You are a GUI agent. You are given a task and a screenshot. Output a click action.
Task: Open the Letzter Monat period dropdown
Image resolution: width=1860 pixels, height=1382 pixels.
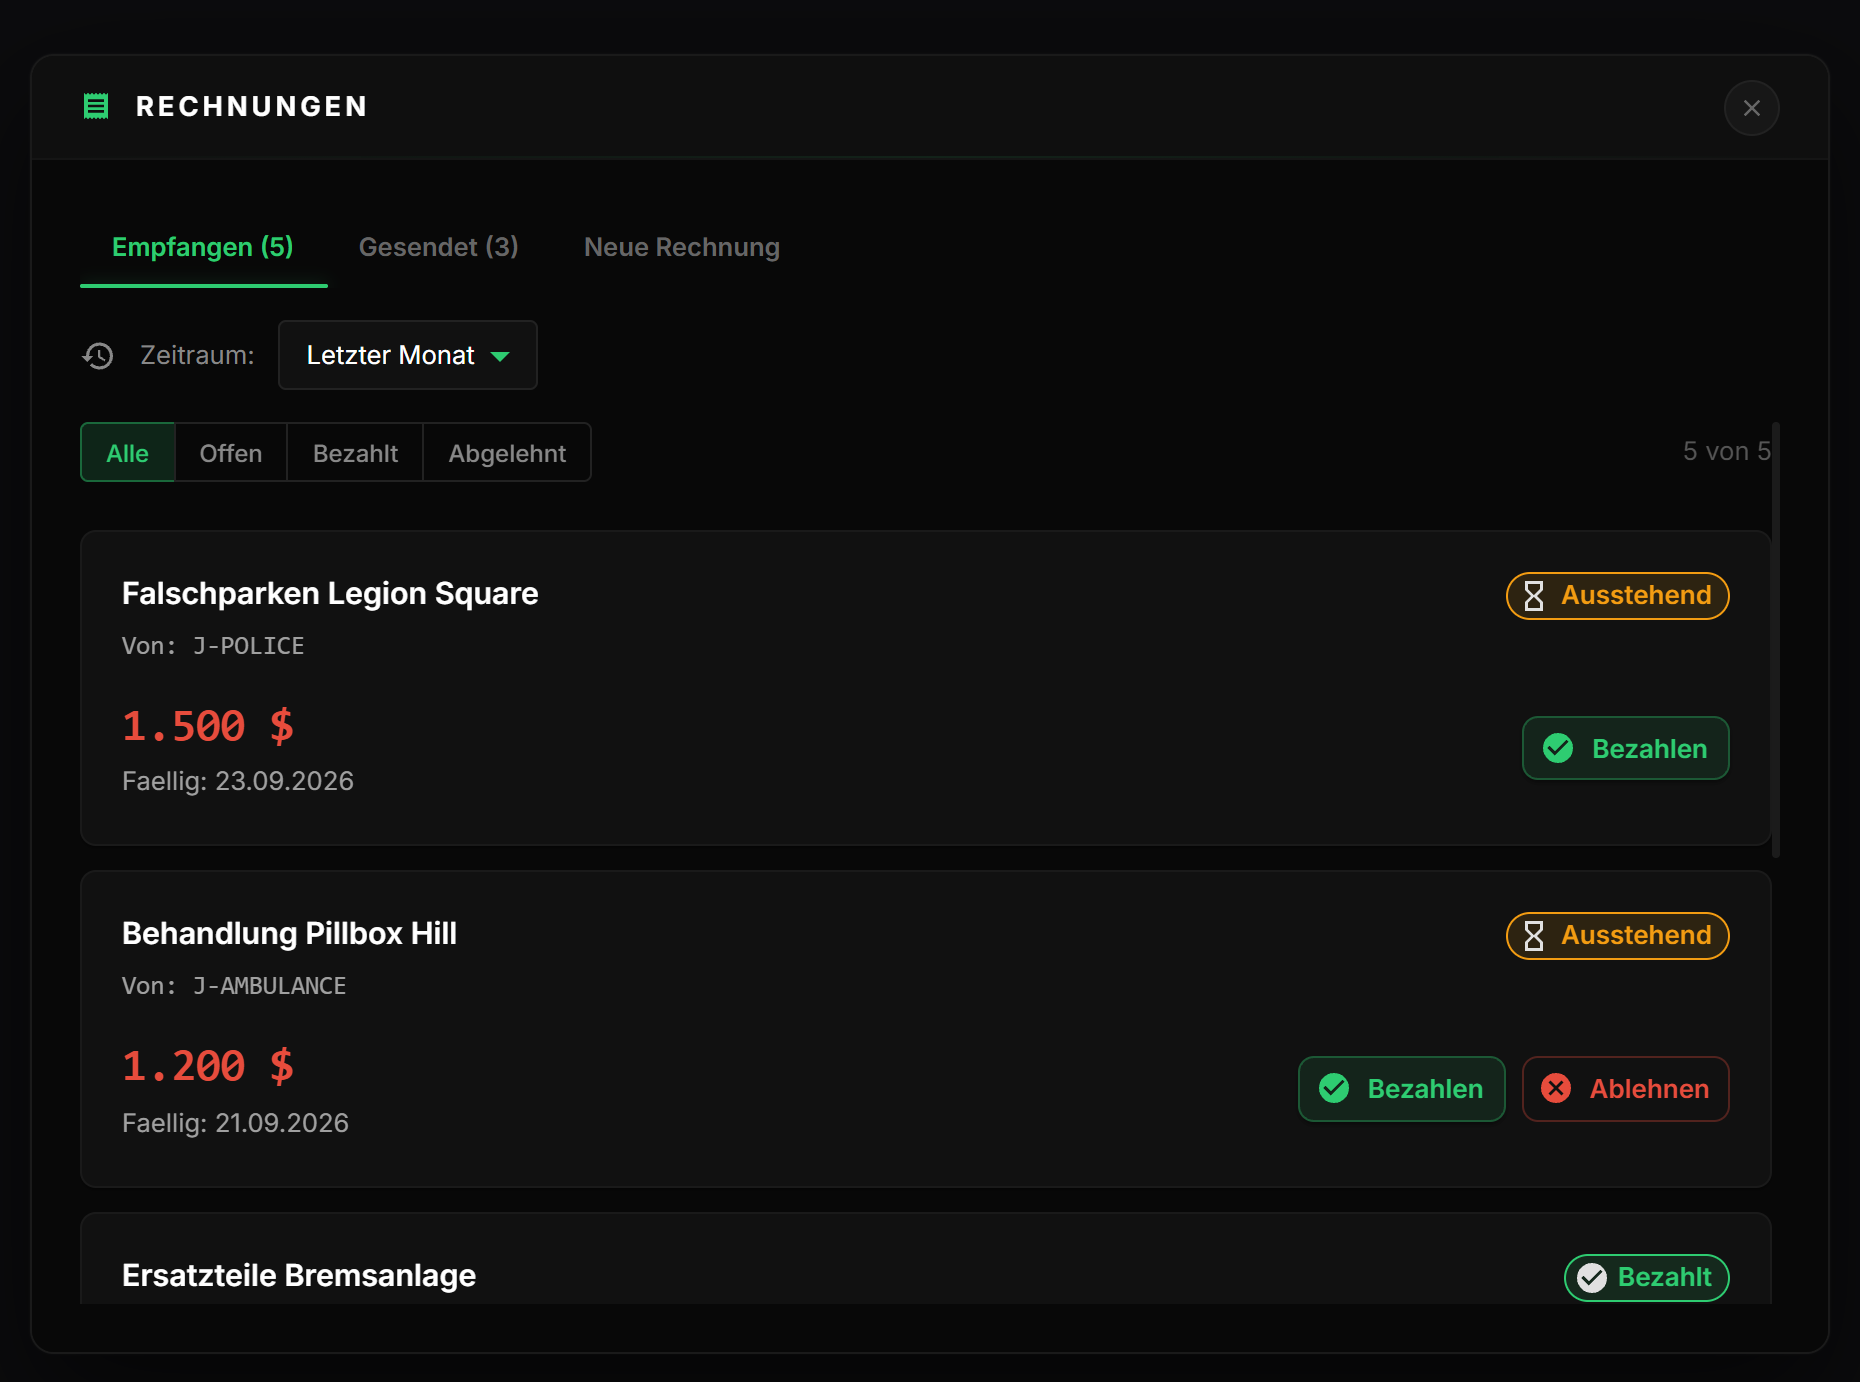pos(408,355)
